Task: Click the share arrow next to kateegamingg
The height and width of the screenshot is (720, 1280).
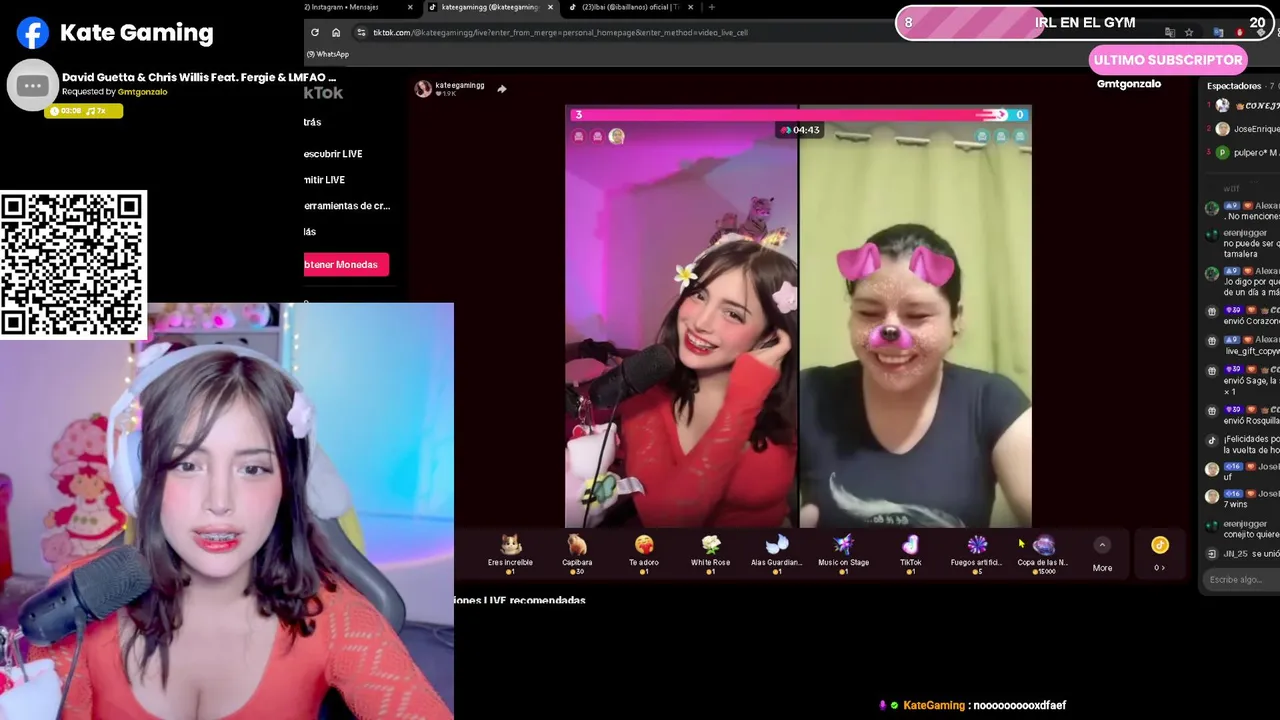Action: pos(502,89)
